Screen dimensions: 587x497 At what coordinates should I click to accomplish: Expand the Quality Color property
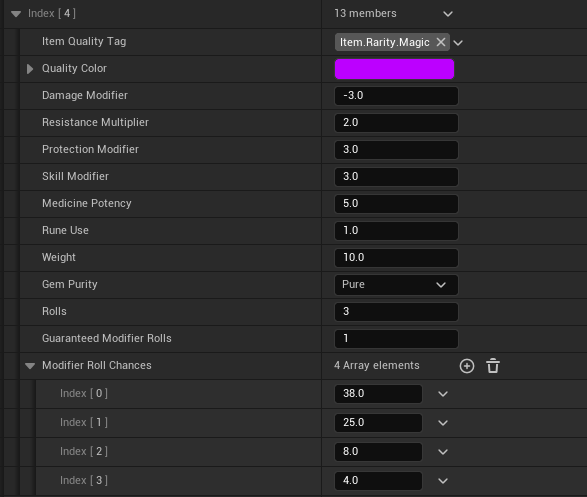30,69
